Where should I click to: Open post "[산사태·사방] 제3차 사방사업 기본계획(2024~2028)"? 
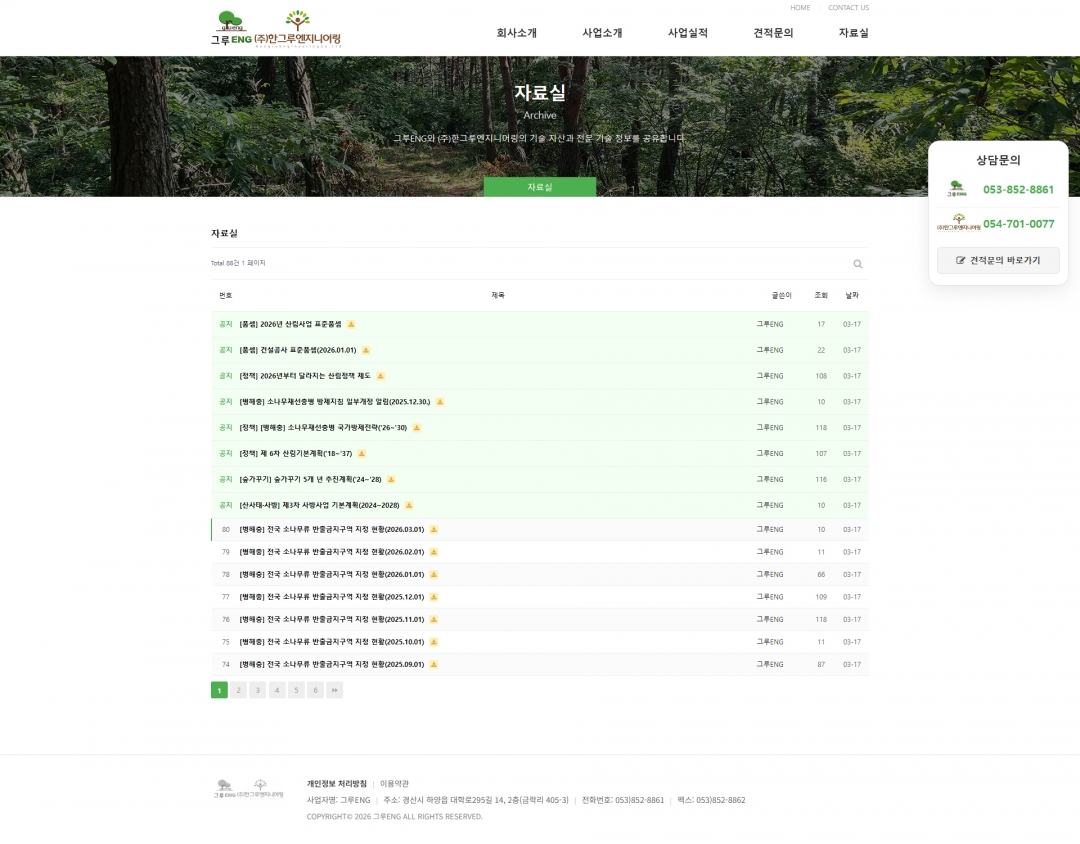click(319, 505)
